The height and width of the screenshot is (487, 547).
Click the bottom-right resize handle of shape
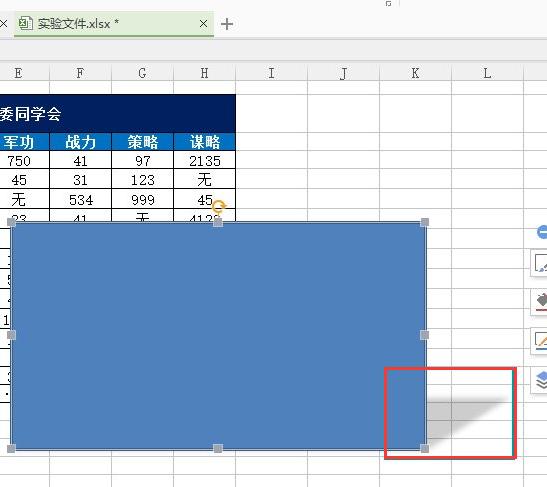425,449
